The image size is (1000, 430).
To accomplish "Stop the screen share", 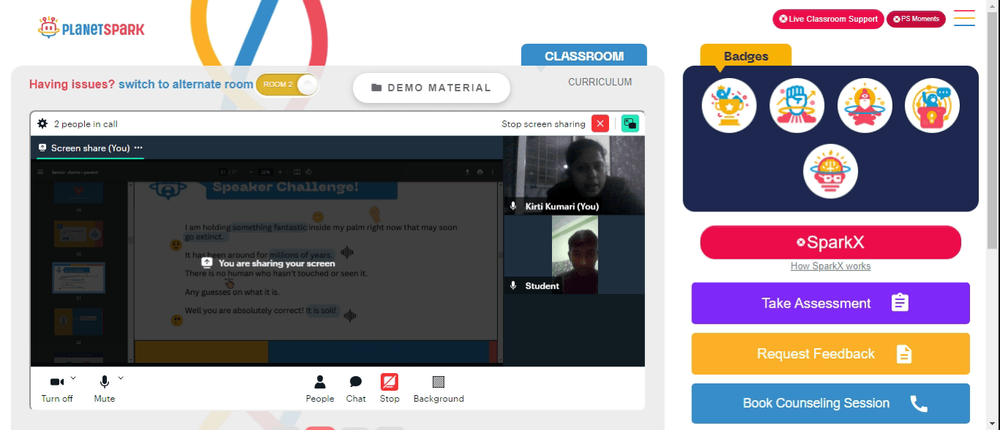I will point(390,389).
